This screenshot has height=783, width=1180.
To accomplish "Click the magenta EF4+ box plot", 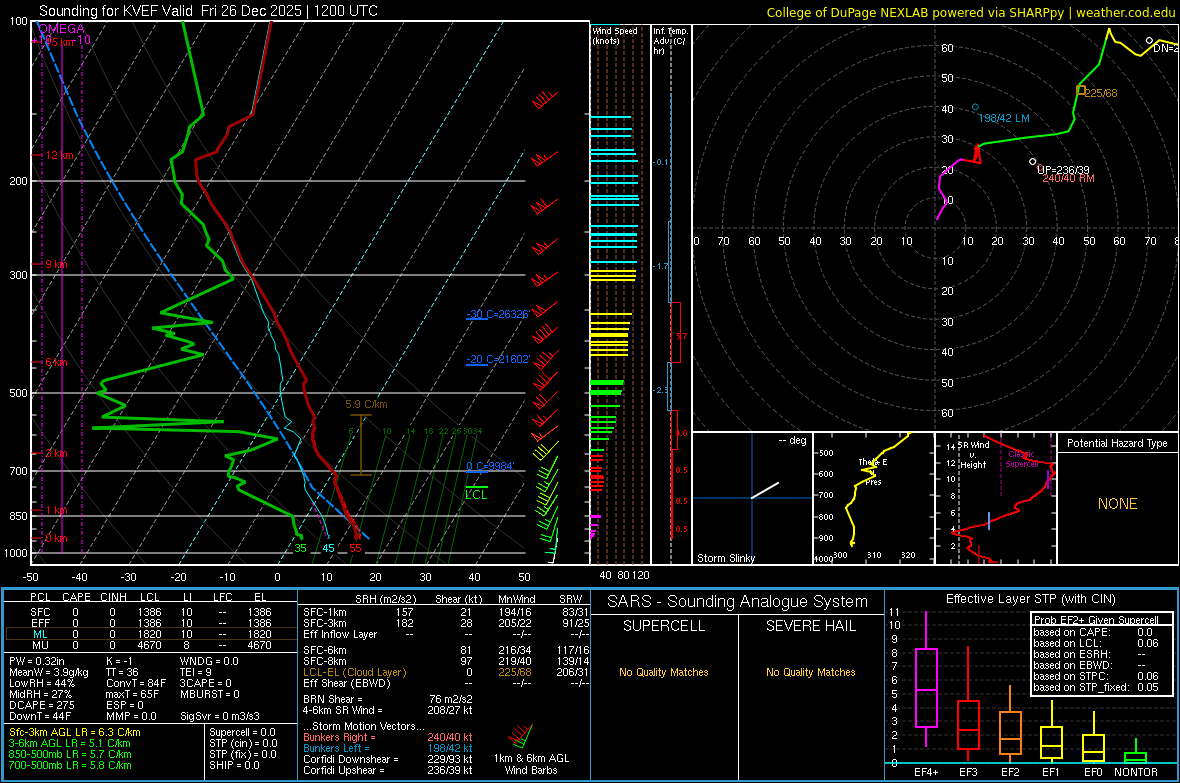I will tap(926, 679).
